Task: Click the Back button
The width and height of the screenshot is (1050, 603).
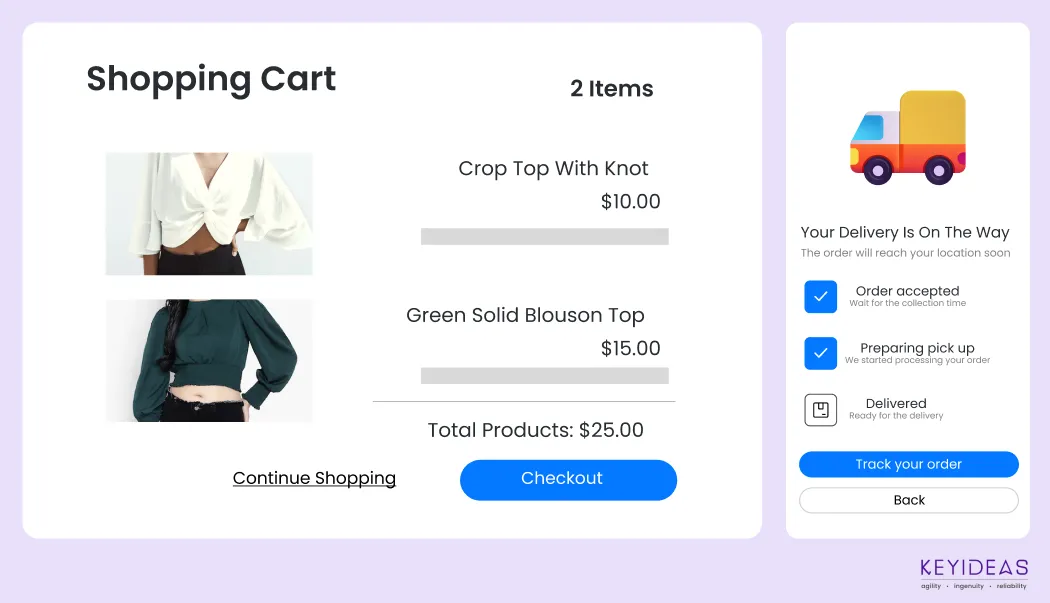Action: coord(908,500)
